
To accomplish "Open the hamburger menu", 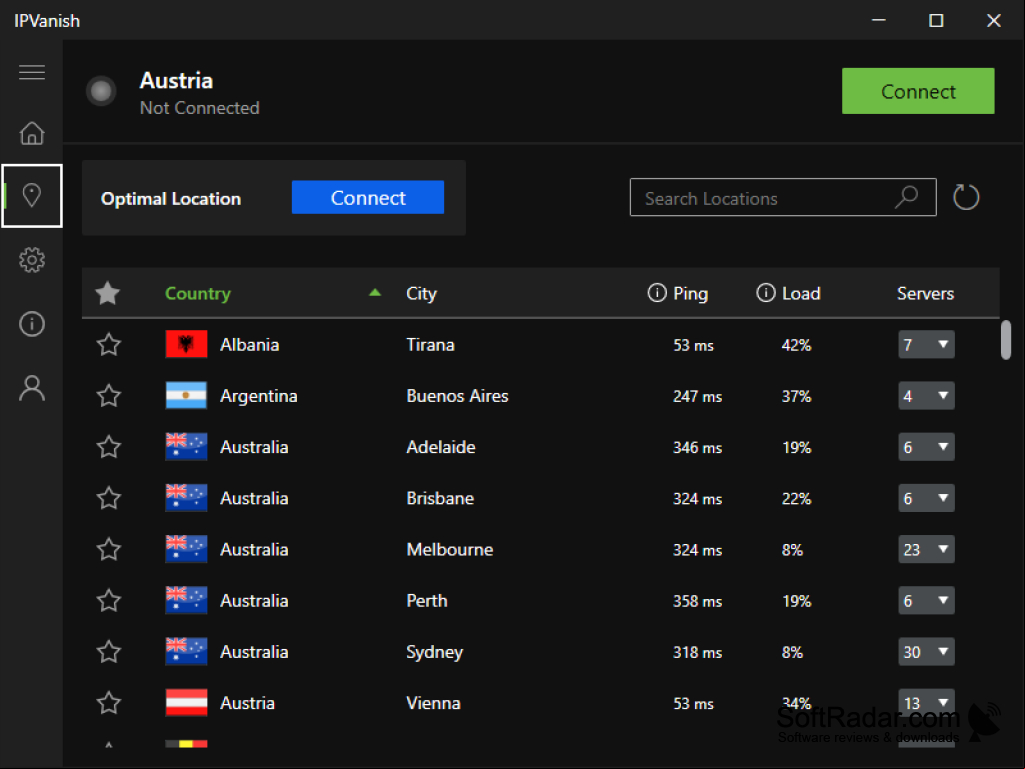I will click(31, 72).
